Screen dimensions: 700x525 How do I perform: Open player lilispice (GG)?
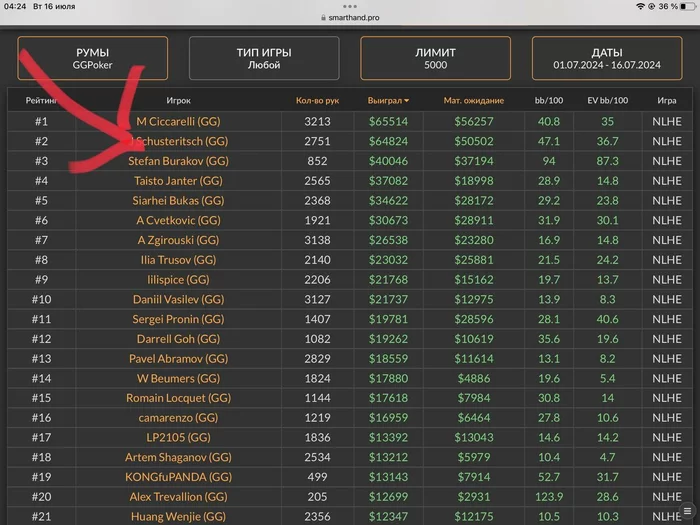[179, 279]
